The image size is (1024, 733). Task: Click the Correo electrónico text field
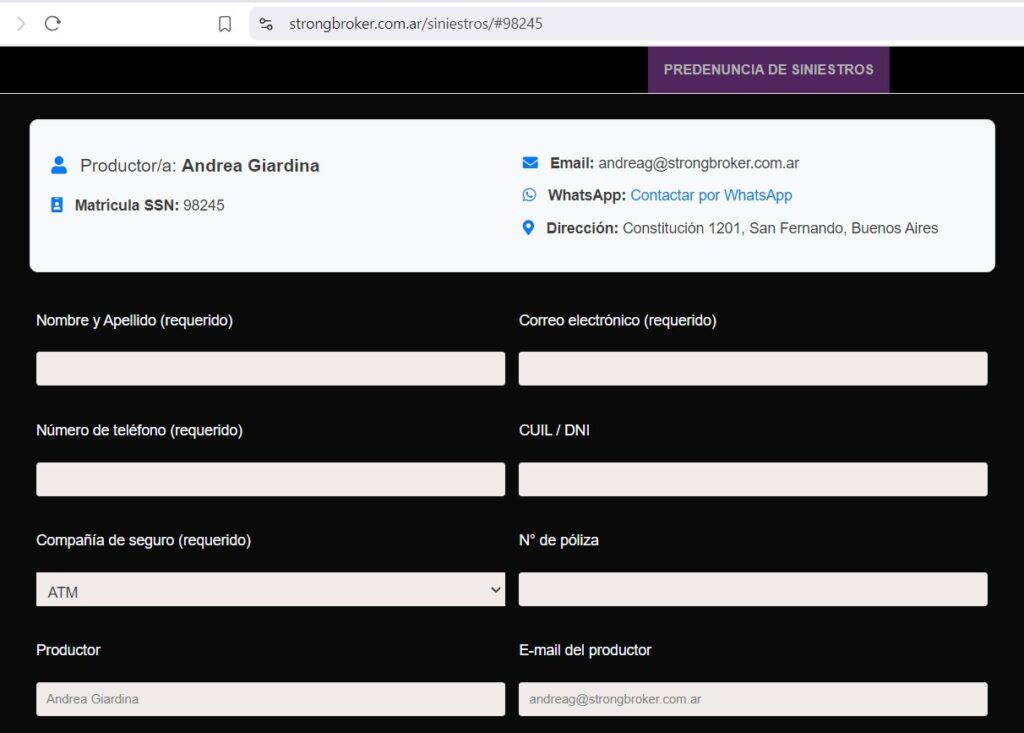(752, 368)
